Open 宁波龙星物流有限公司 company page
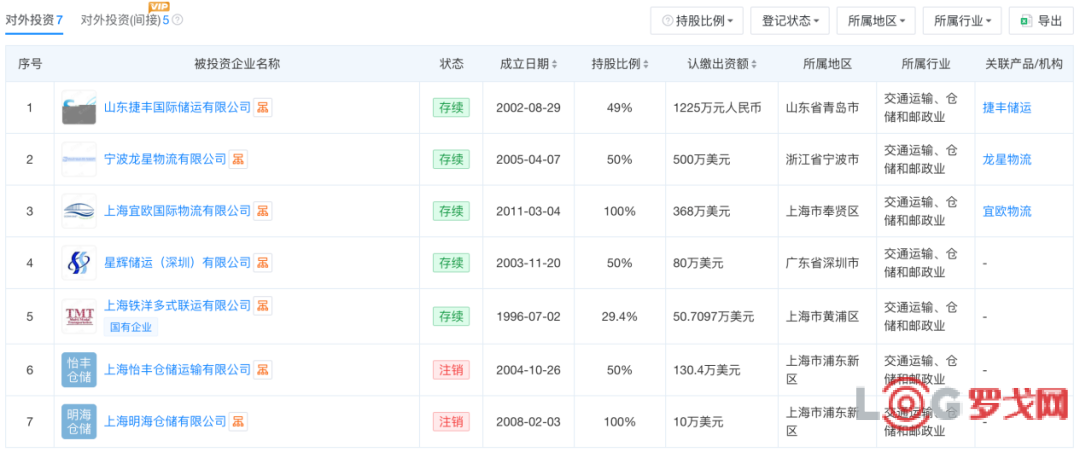The width and height of the screenshot is (1080, 458). click(x=165, y=159)
